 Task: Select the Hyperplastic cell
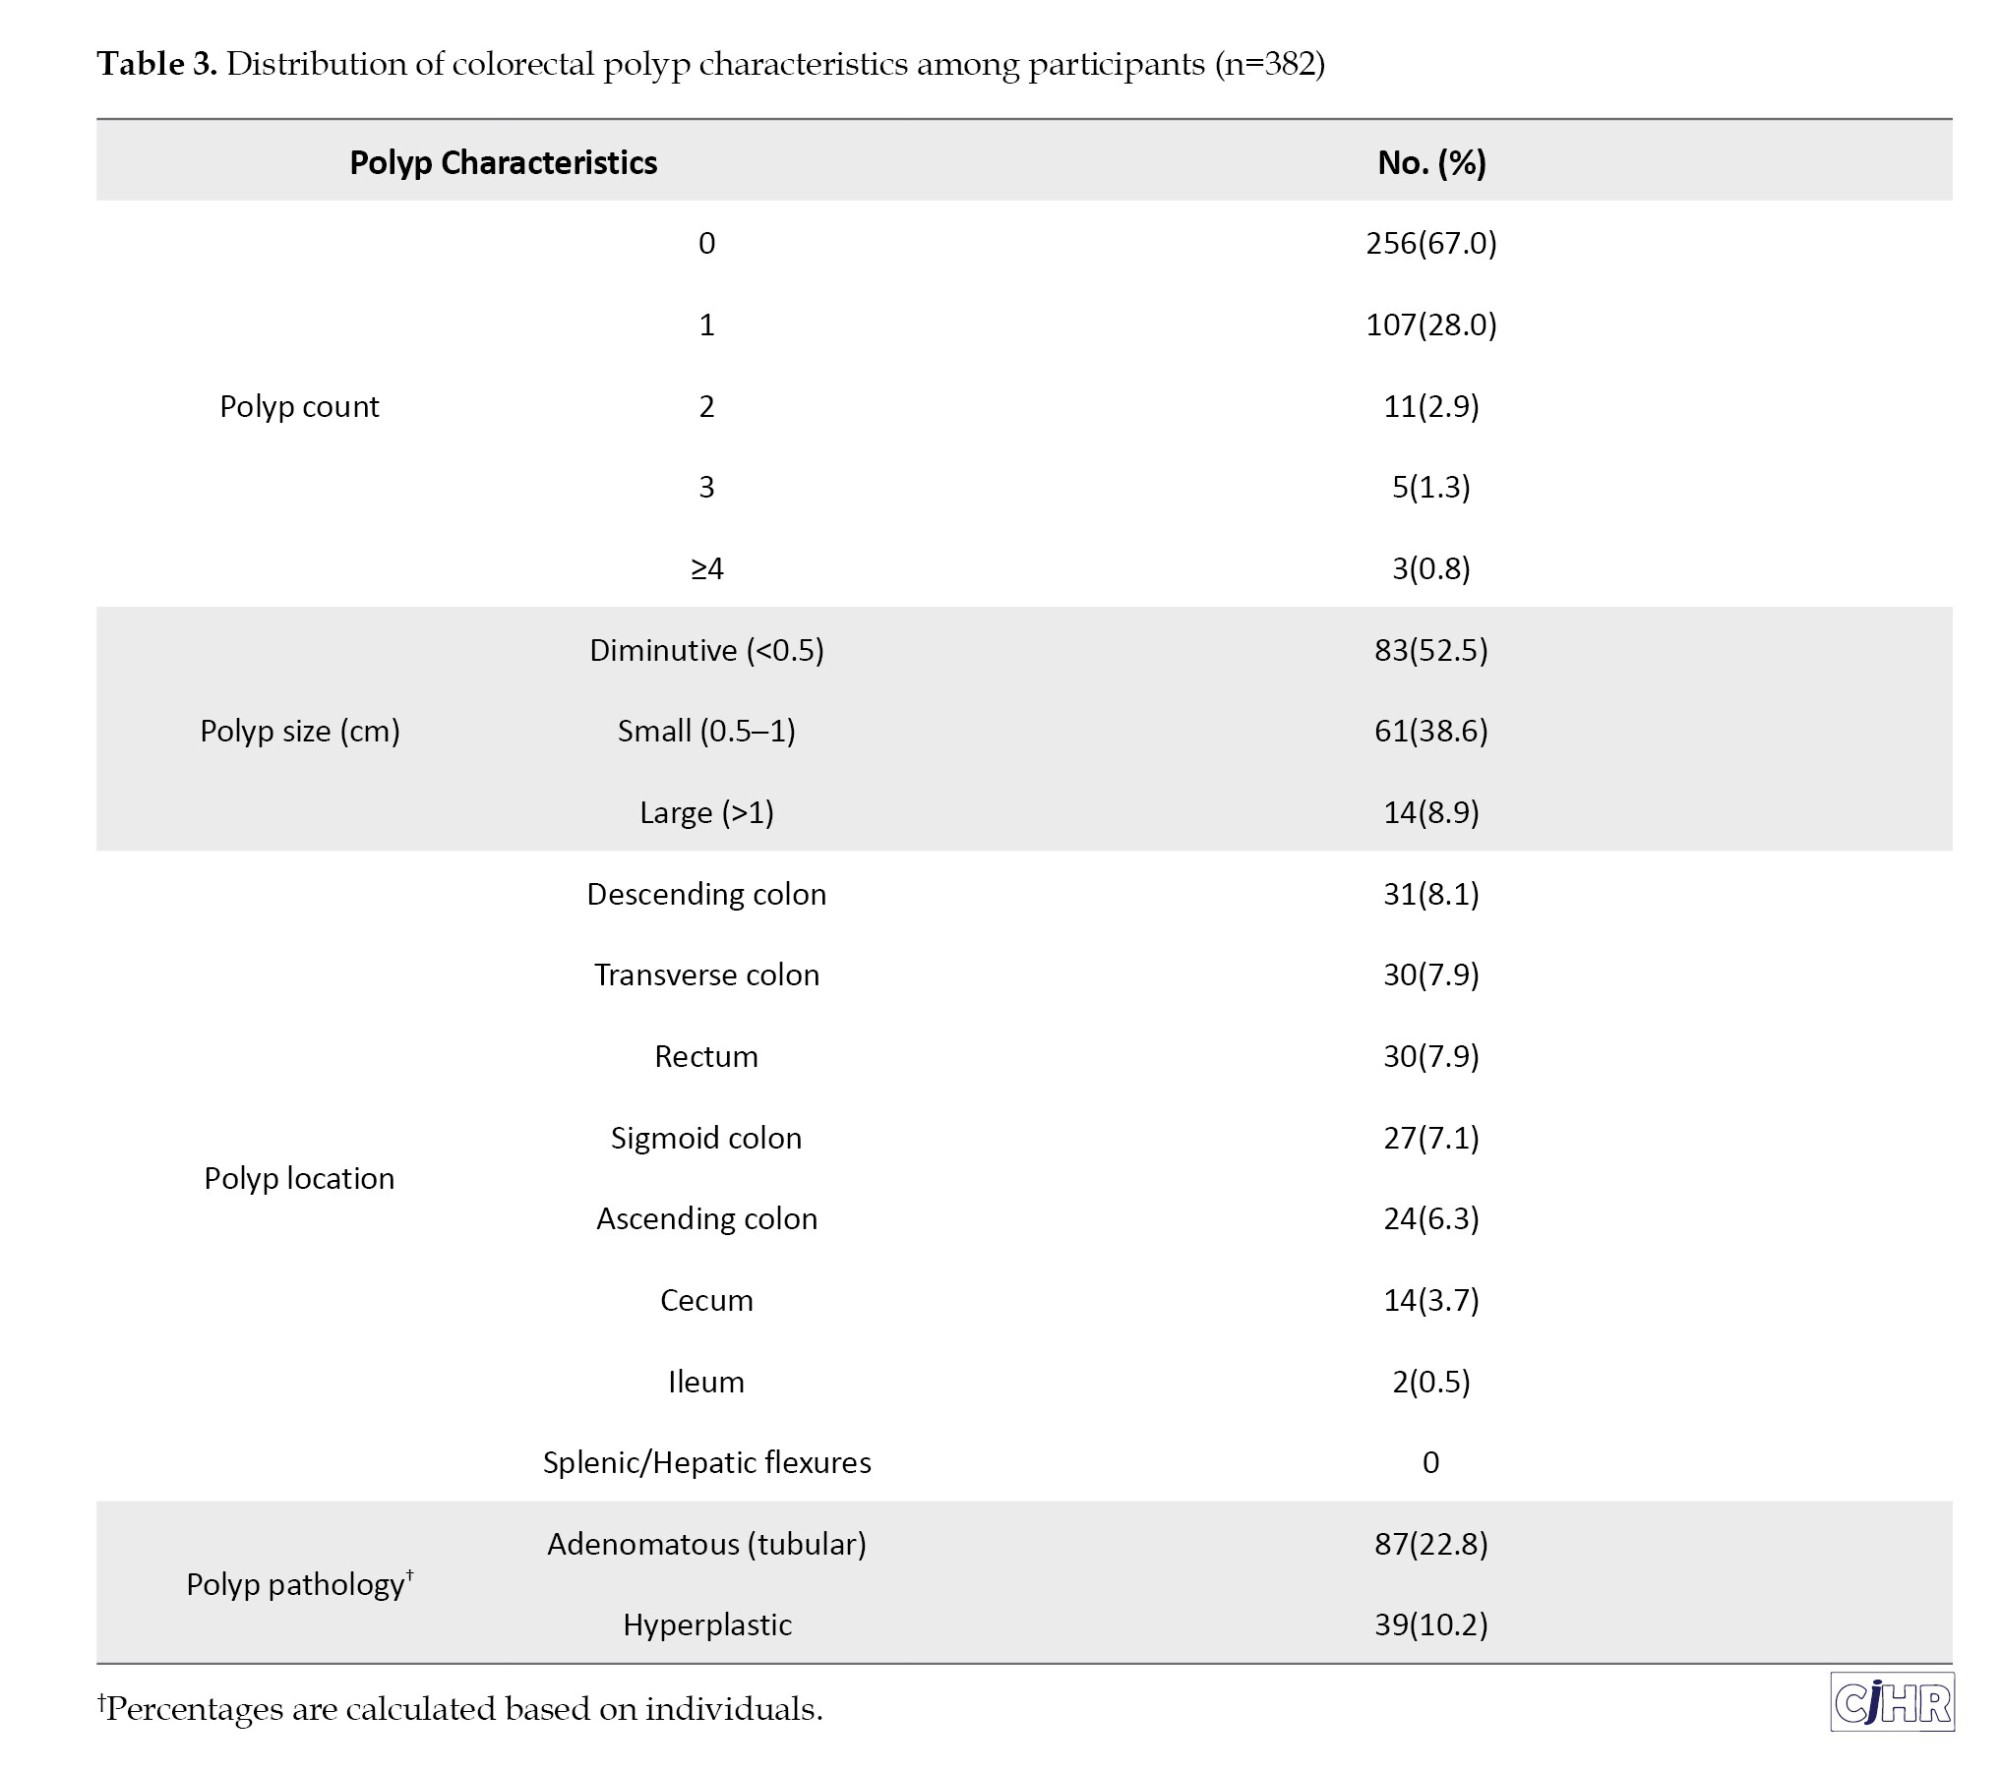pos(706,1624)
